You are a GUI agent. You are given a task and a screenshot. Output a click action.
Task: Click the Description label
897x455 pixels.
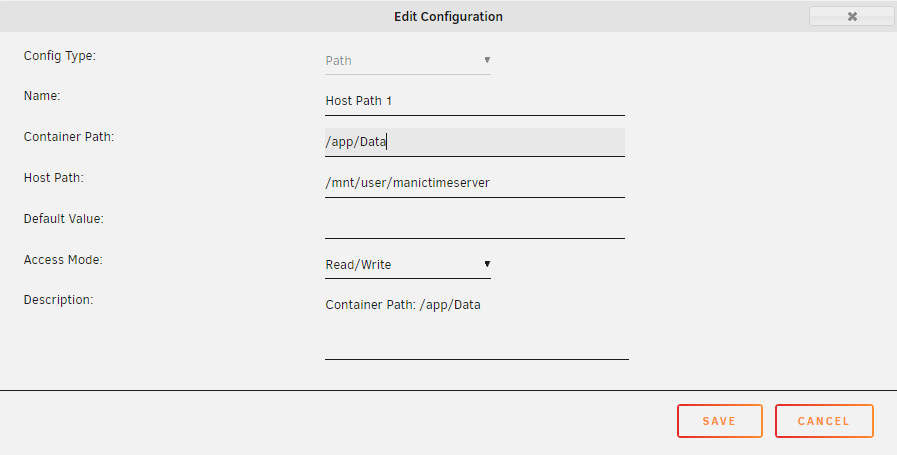pyautogui.click(x=58, y=300)
